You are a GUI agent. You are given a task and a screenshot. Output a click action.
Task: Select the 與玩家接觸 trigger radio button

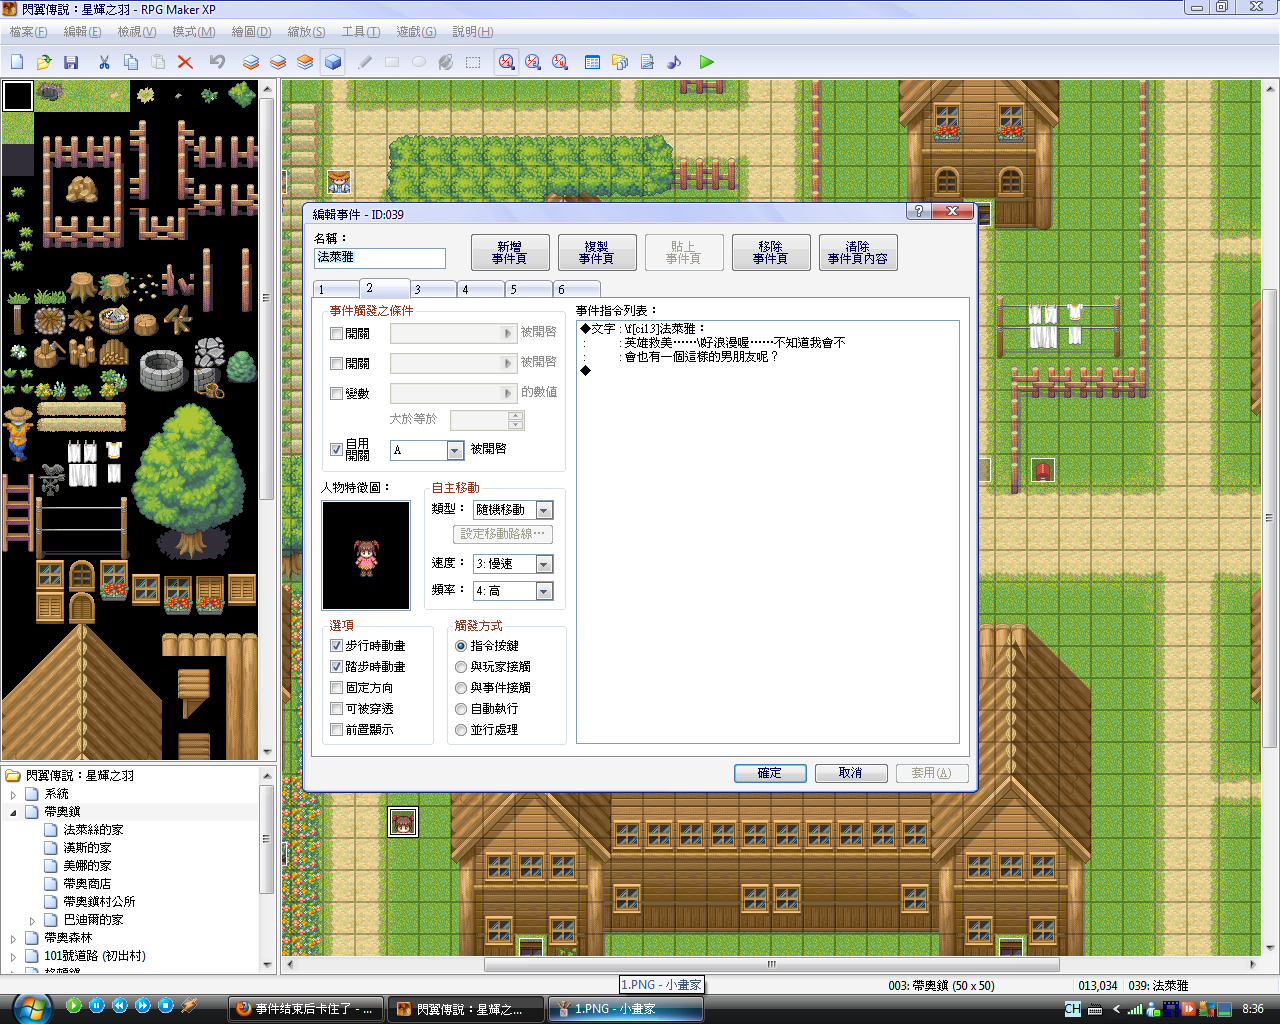pos(461,667)
